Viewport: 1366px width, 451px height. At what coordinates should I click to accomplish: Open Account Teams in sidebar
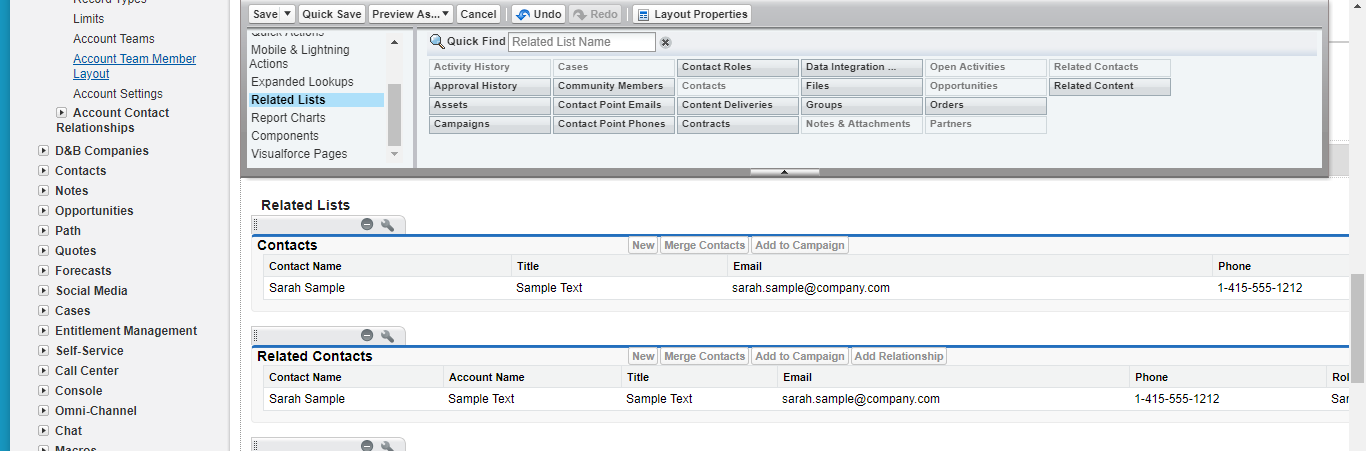114,39
